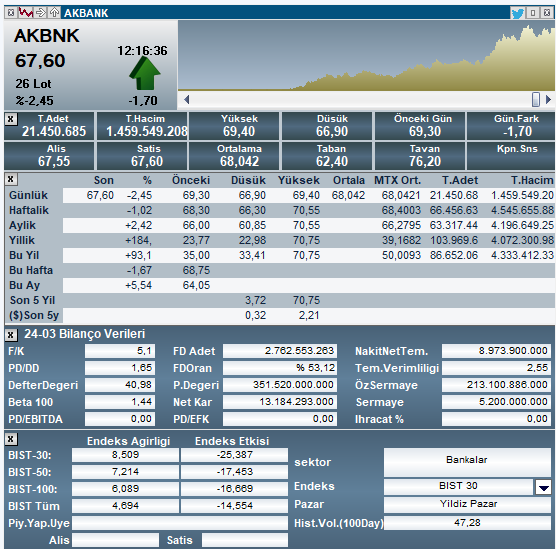
Task: Click the FD Adet value 2.762.553.263
Action: point(280,351)
